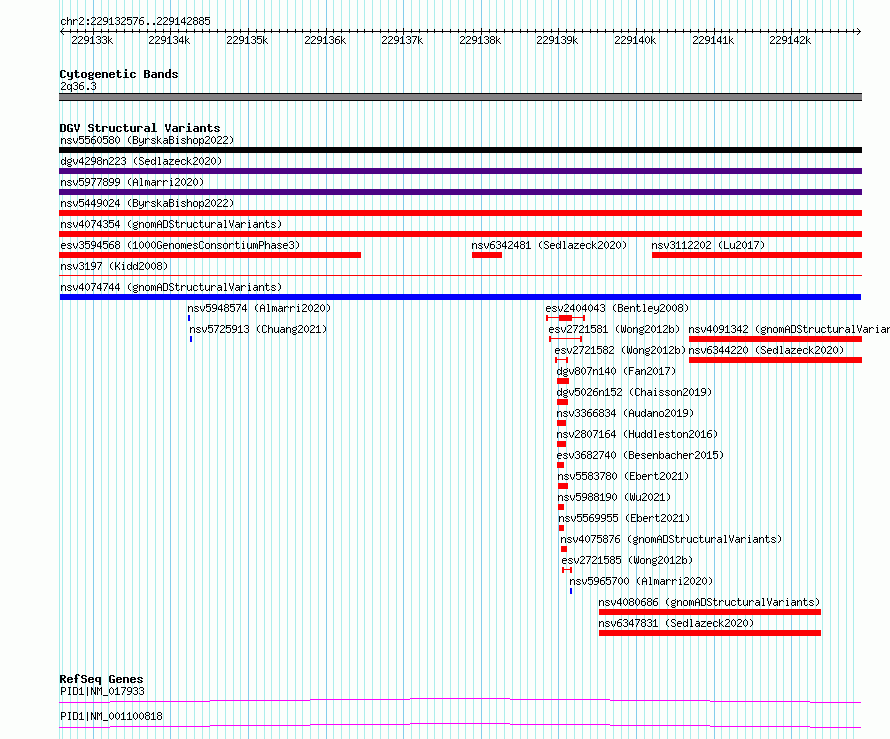
Task: Click the 229133k ruler tick label
Action: pos(92,40)
